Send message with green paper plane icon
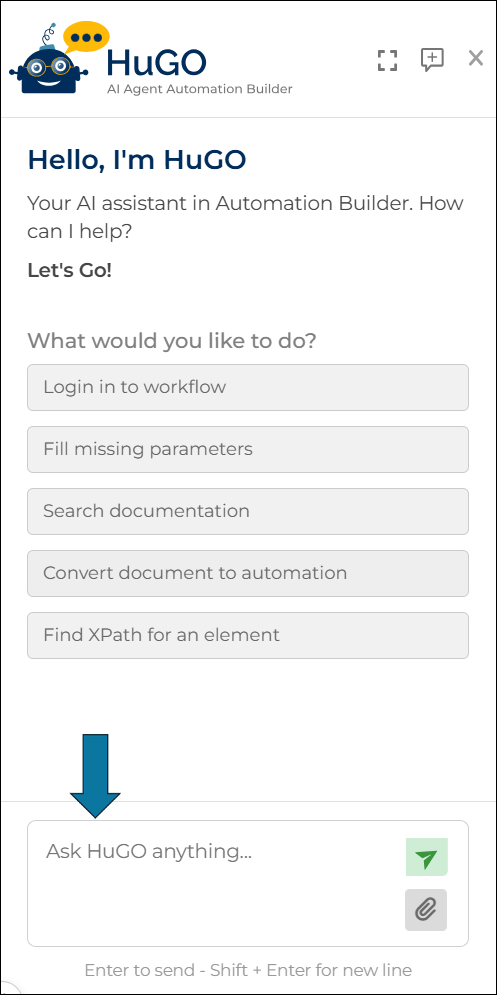The height and width of the screenshot is (995, 497). (427, 857)
